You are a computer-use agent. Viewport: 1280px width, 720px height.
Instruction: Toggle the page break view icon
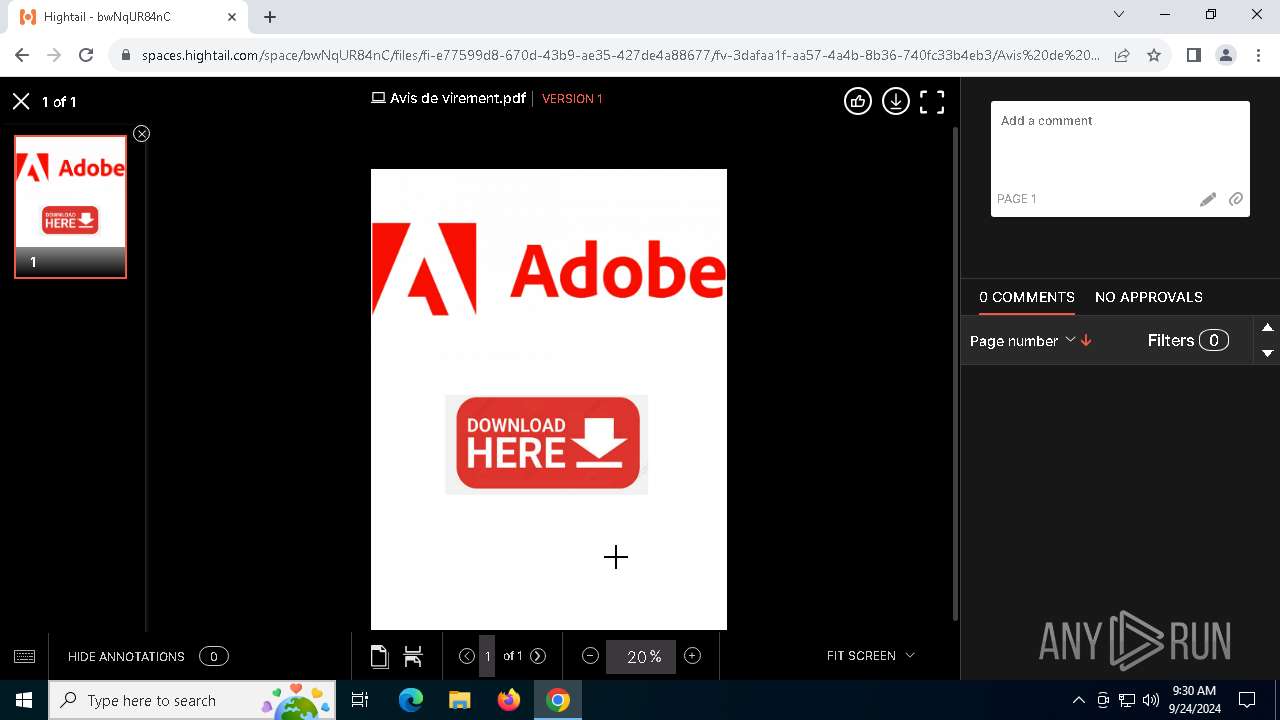pos(413,656)
